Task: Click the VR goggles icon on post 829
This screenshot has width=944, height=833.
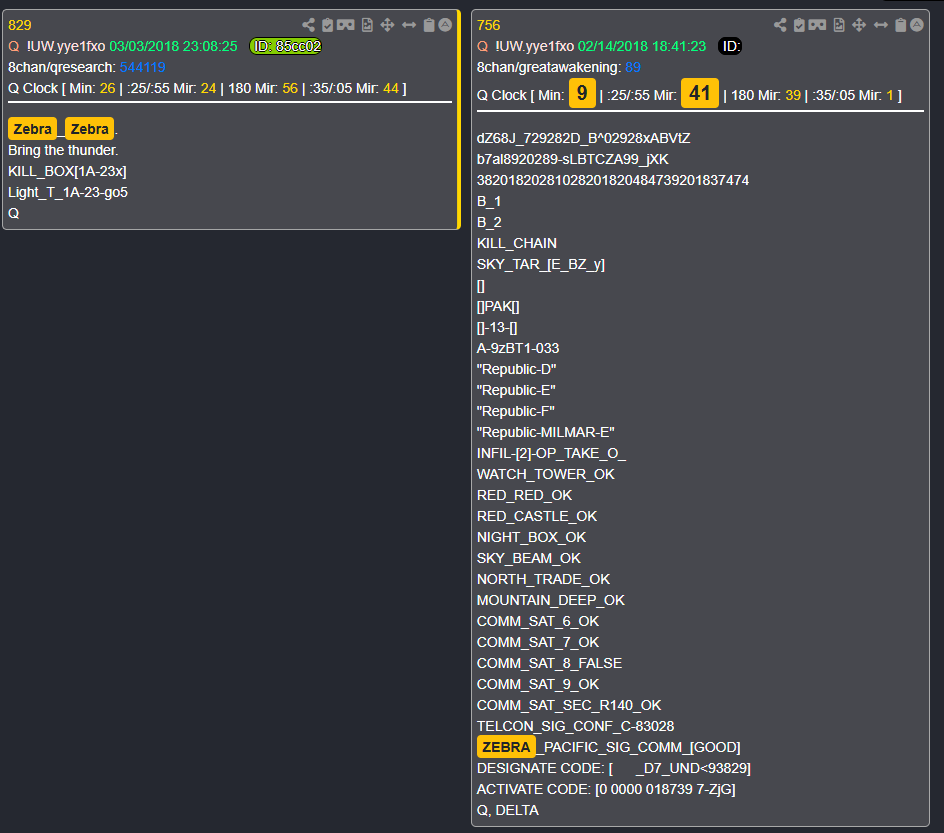Action: [x=346, y=25]
